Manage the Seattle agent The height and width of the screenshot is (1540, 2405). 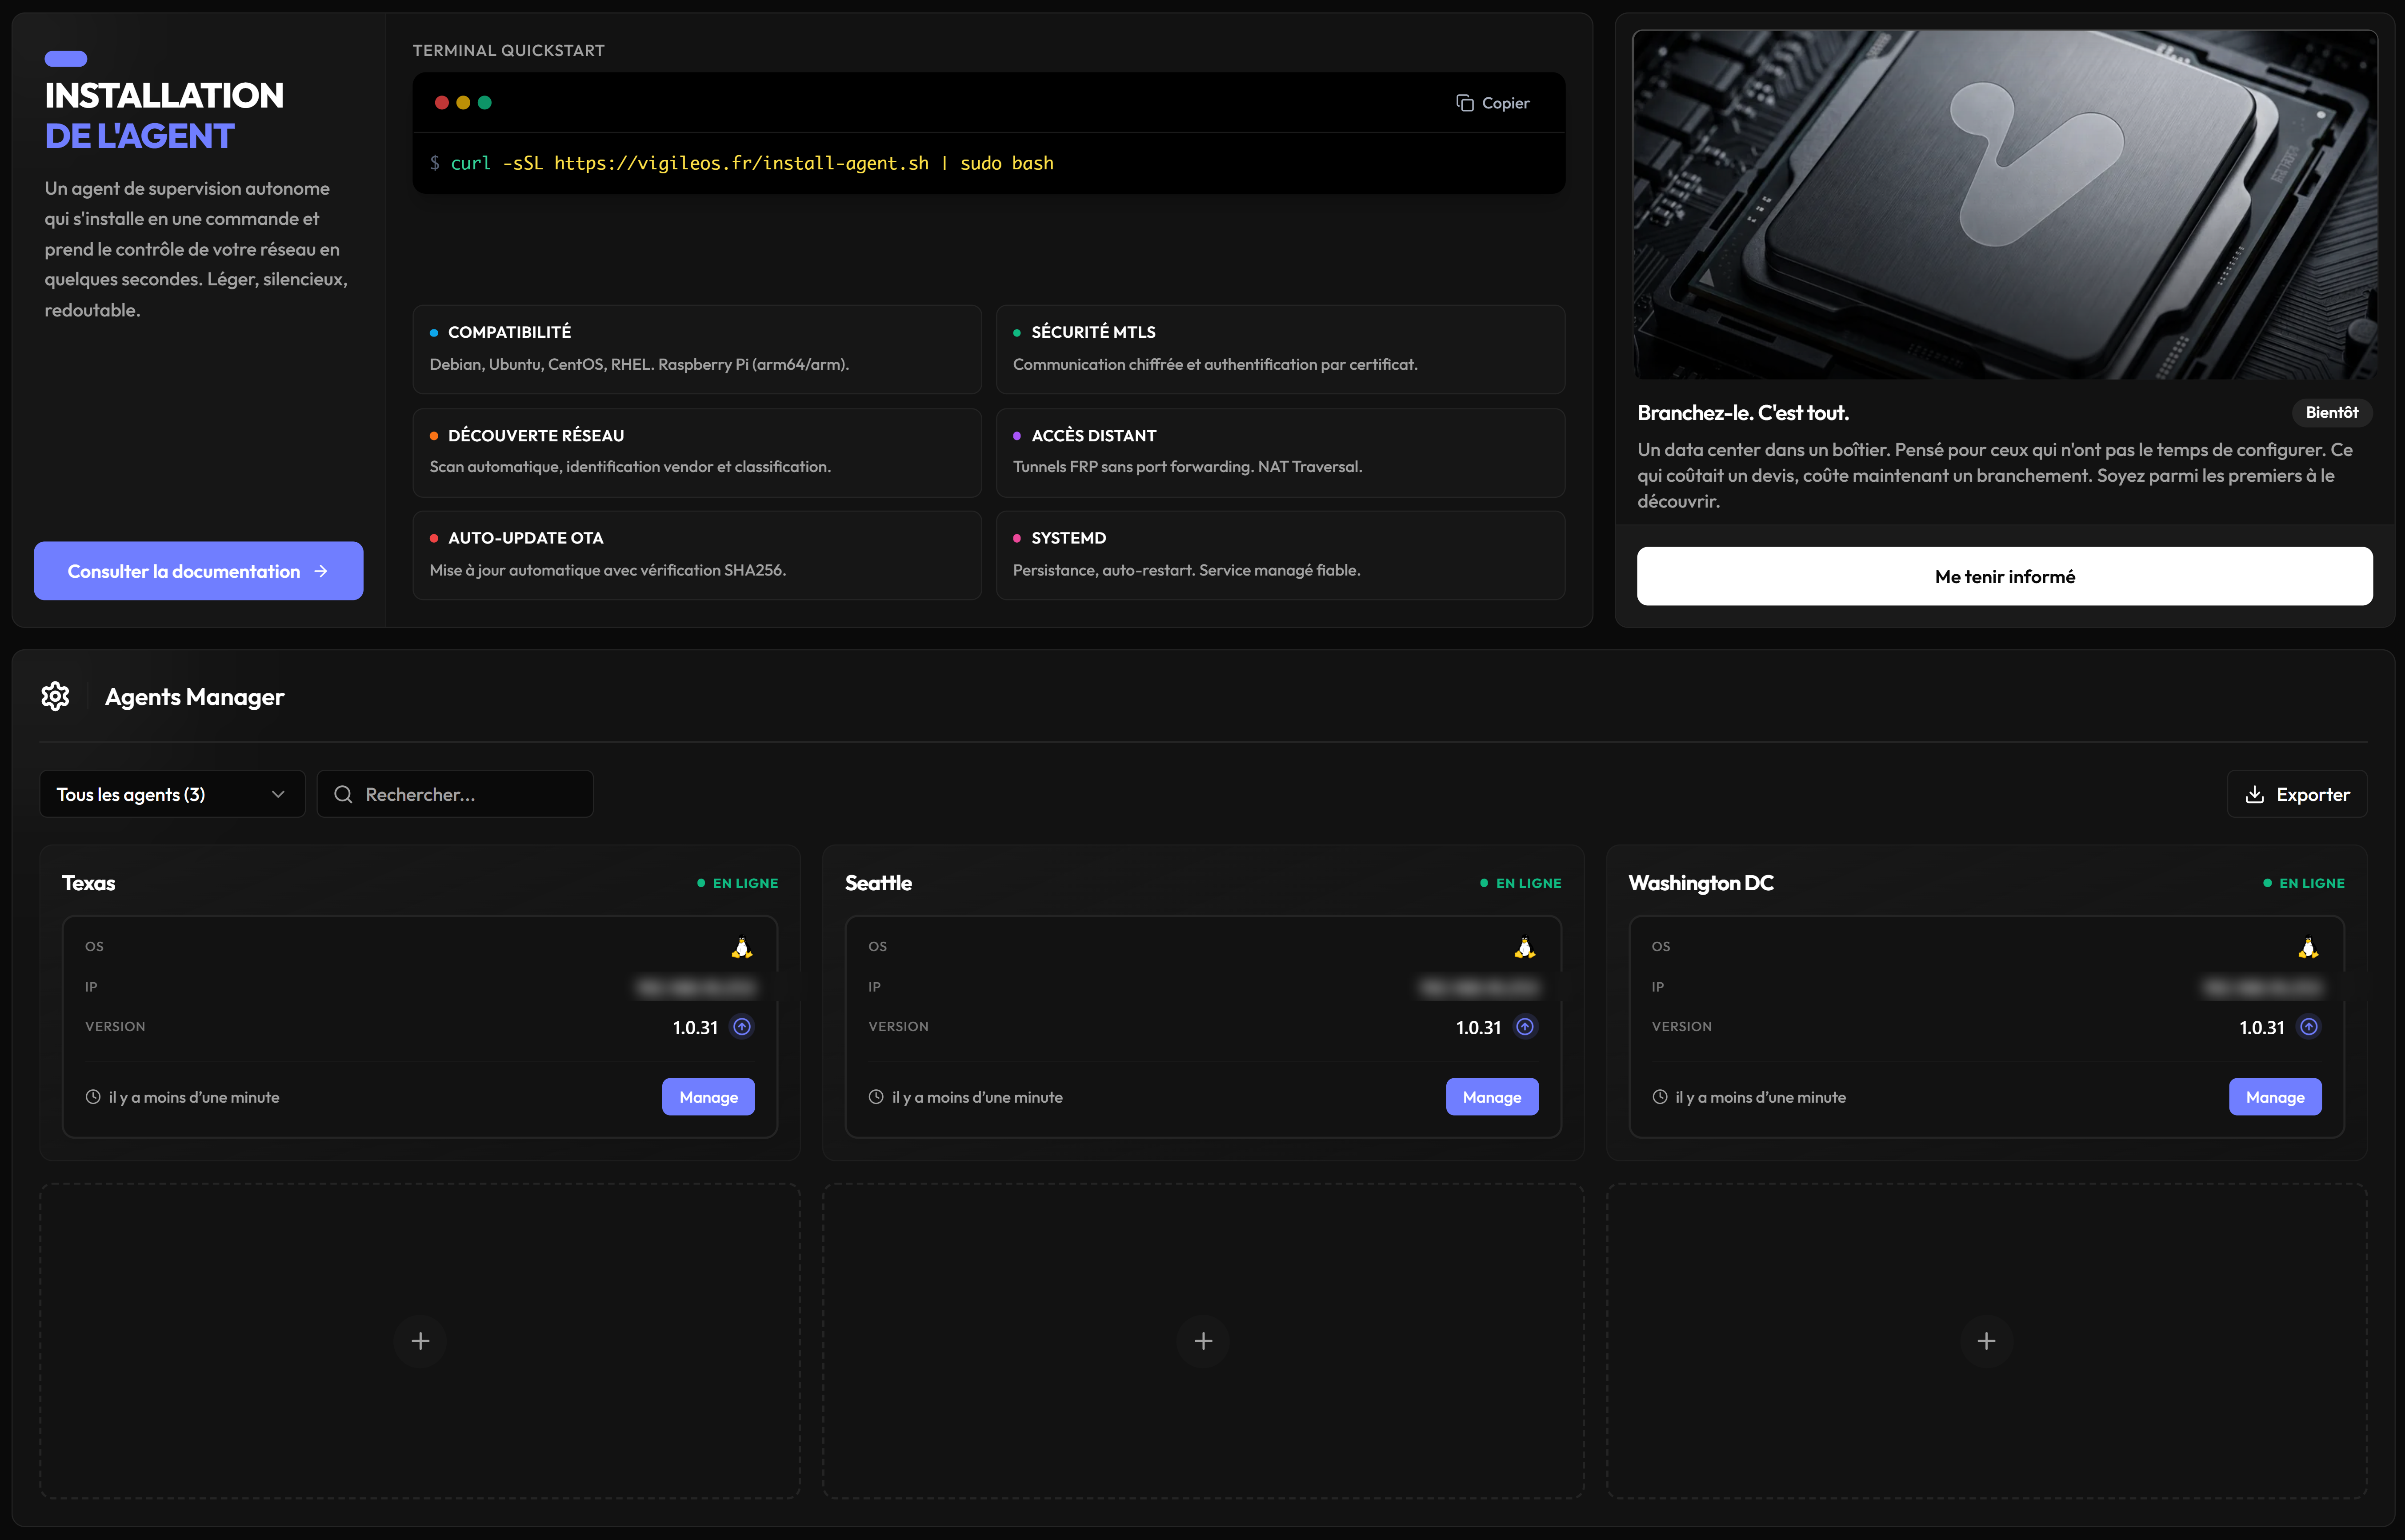coord(1492,1097)
